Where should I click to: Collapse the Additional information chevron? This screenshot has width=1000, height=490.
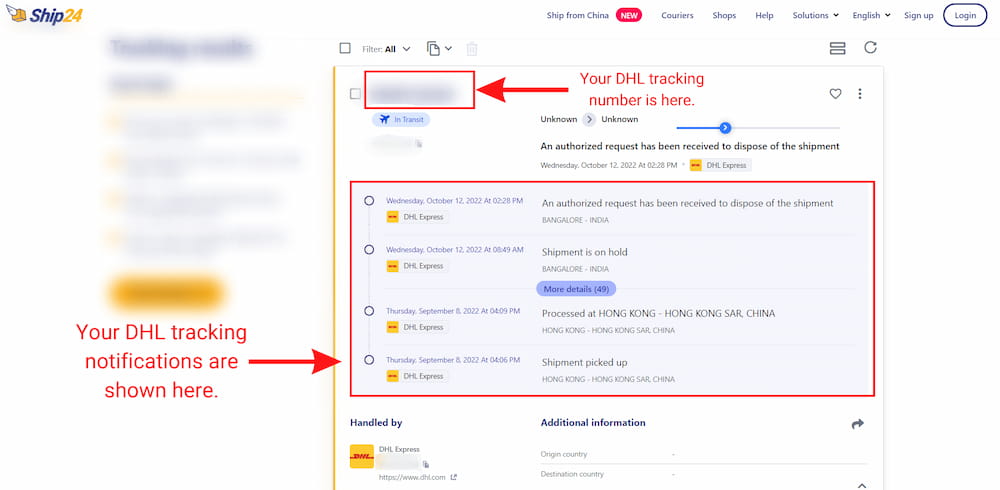(861, 486)
